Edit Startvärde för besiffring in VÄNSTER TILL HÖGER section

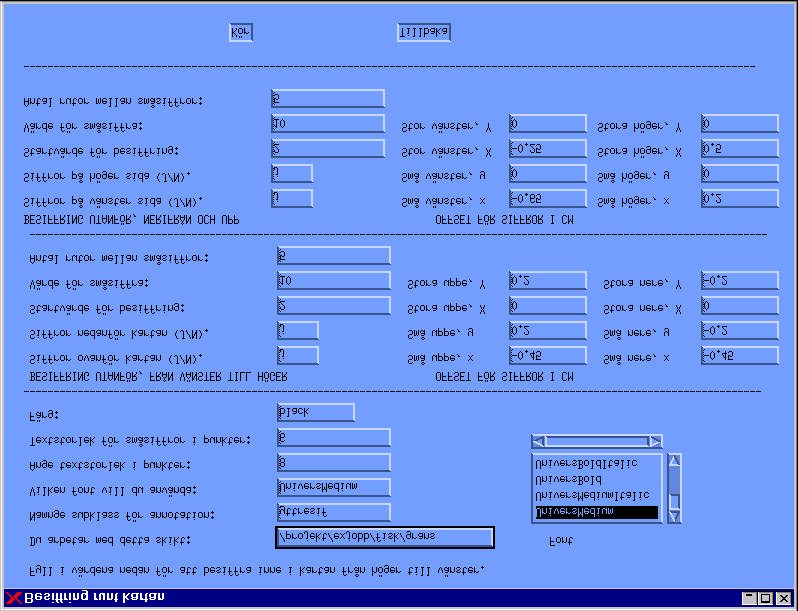click(x=334, y=306)
